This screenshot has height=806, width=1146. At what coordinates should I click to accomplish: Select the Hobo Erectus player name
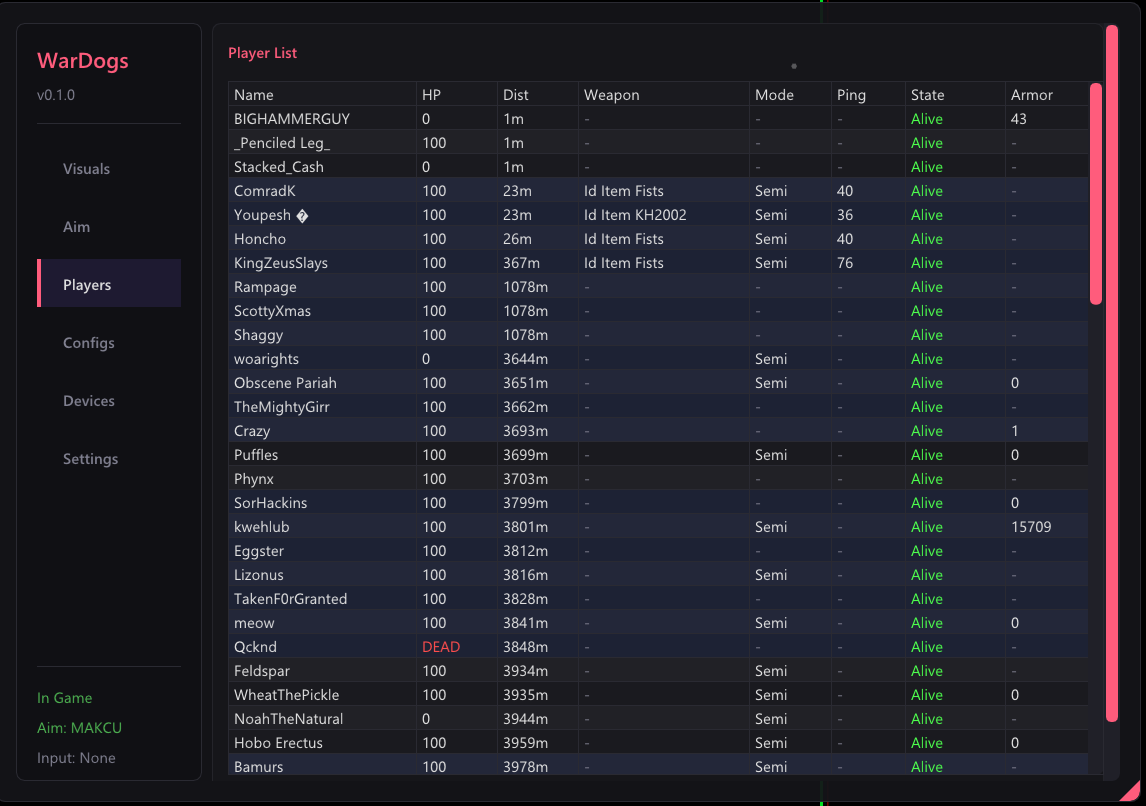(x=278, y=743)
